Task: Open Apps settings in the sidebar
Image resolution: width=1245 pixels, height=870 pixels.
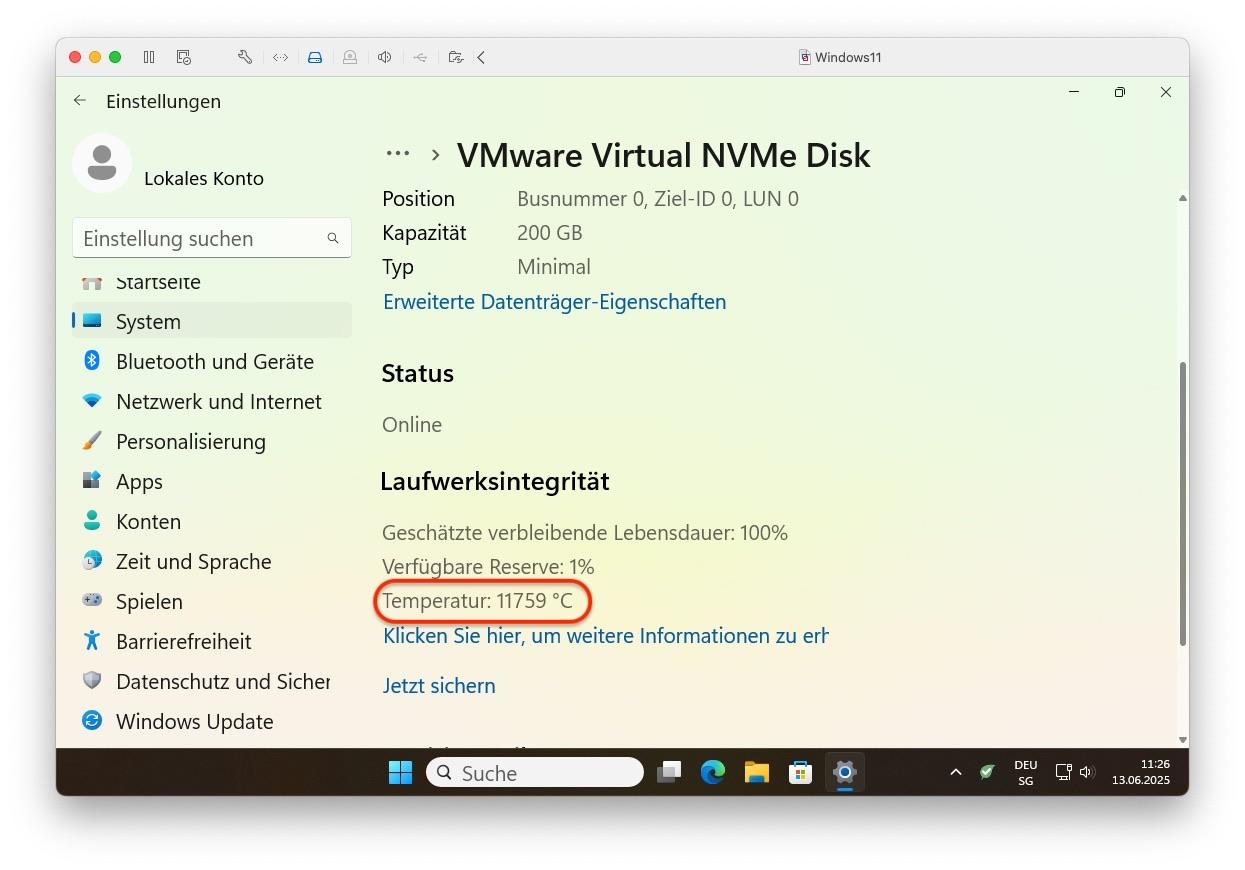Action: (212, 481)
